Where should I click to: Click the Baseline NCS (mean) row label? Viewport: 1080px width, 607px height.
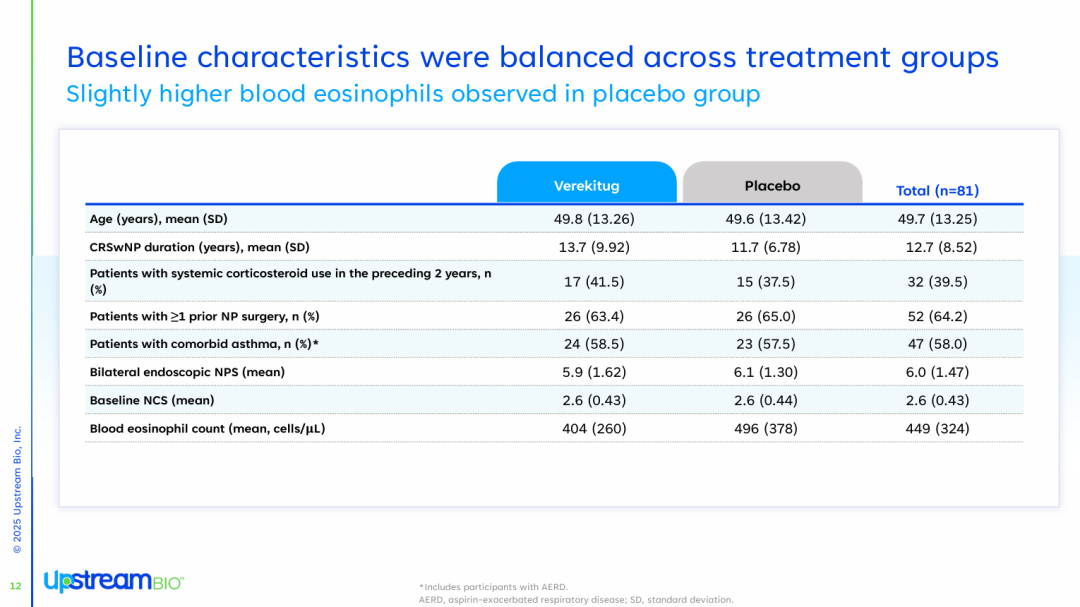point(152,400)
